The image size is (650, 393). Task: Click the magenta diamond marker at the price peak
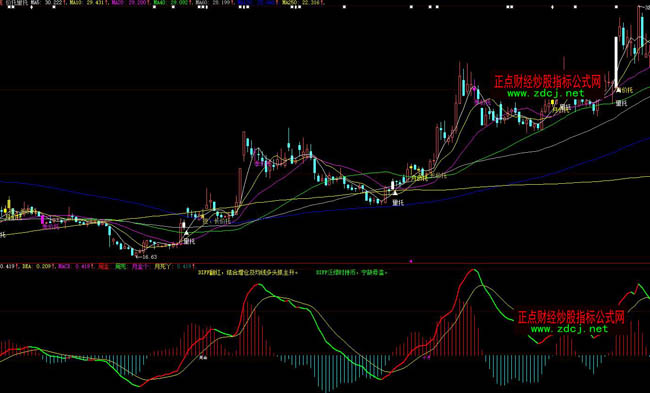475,88
